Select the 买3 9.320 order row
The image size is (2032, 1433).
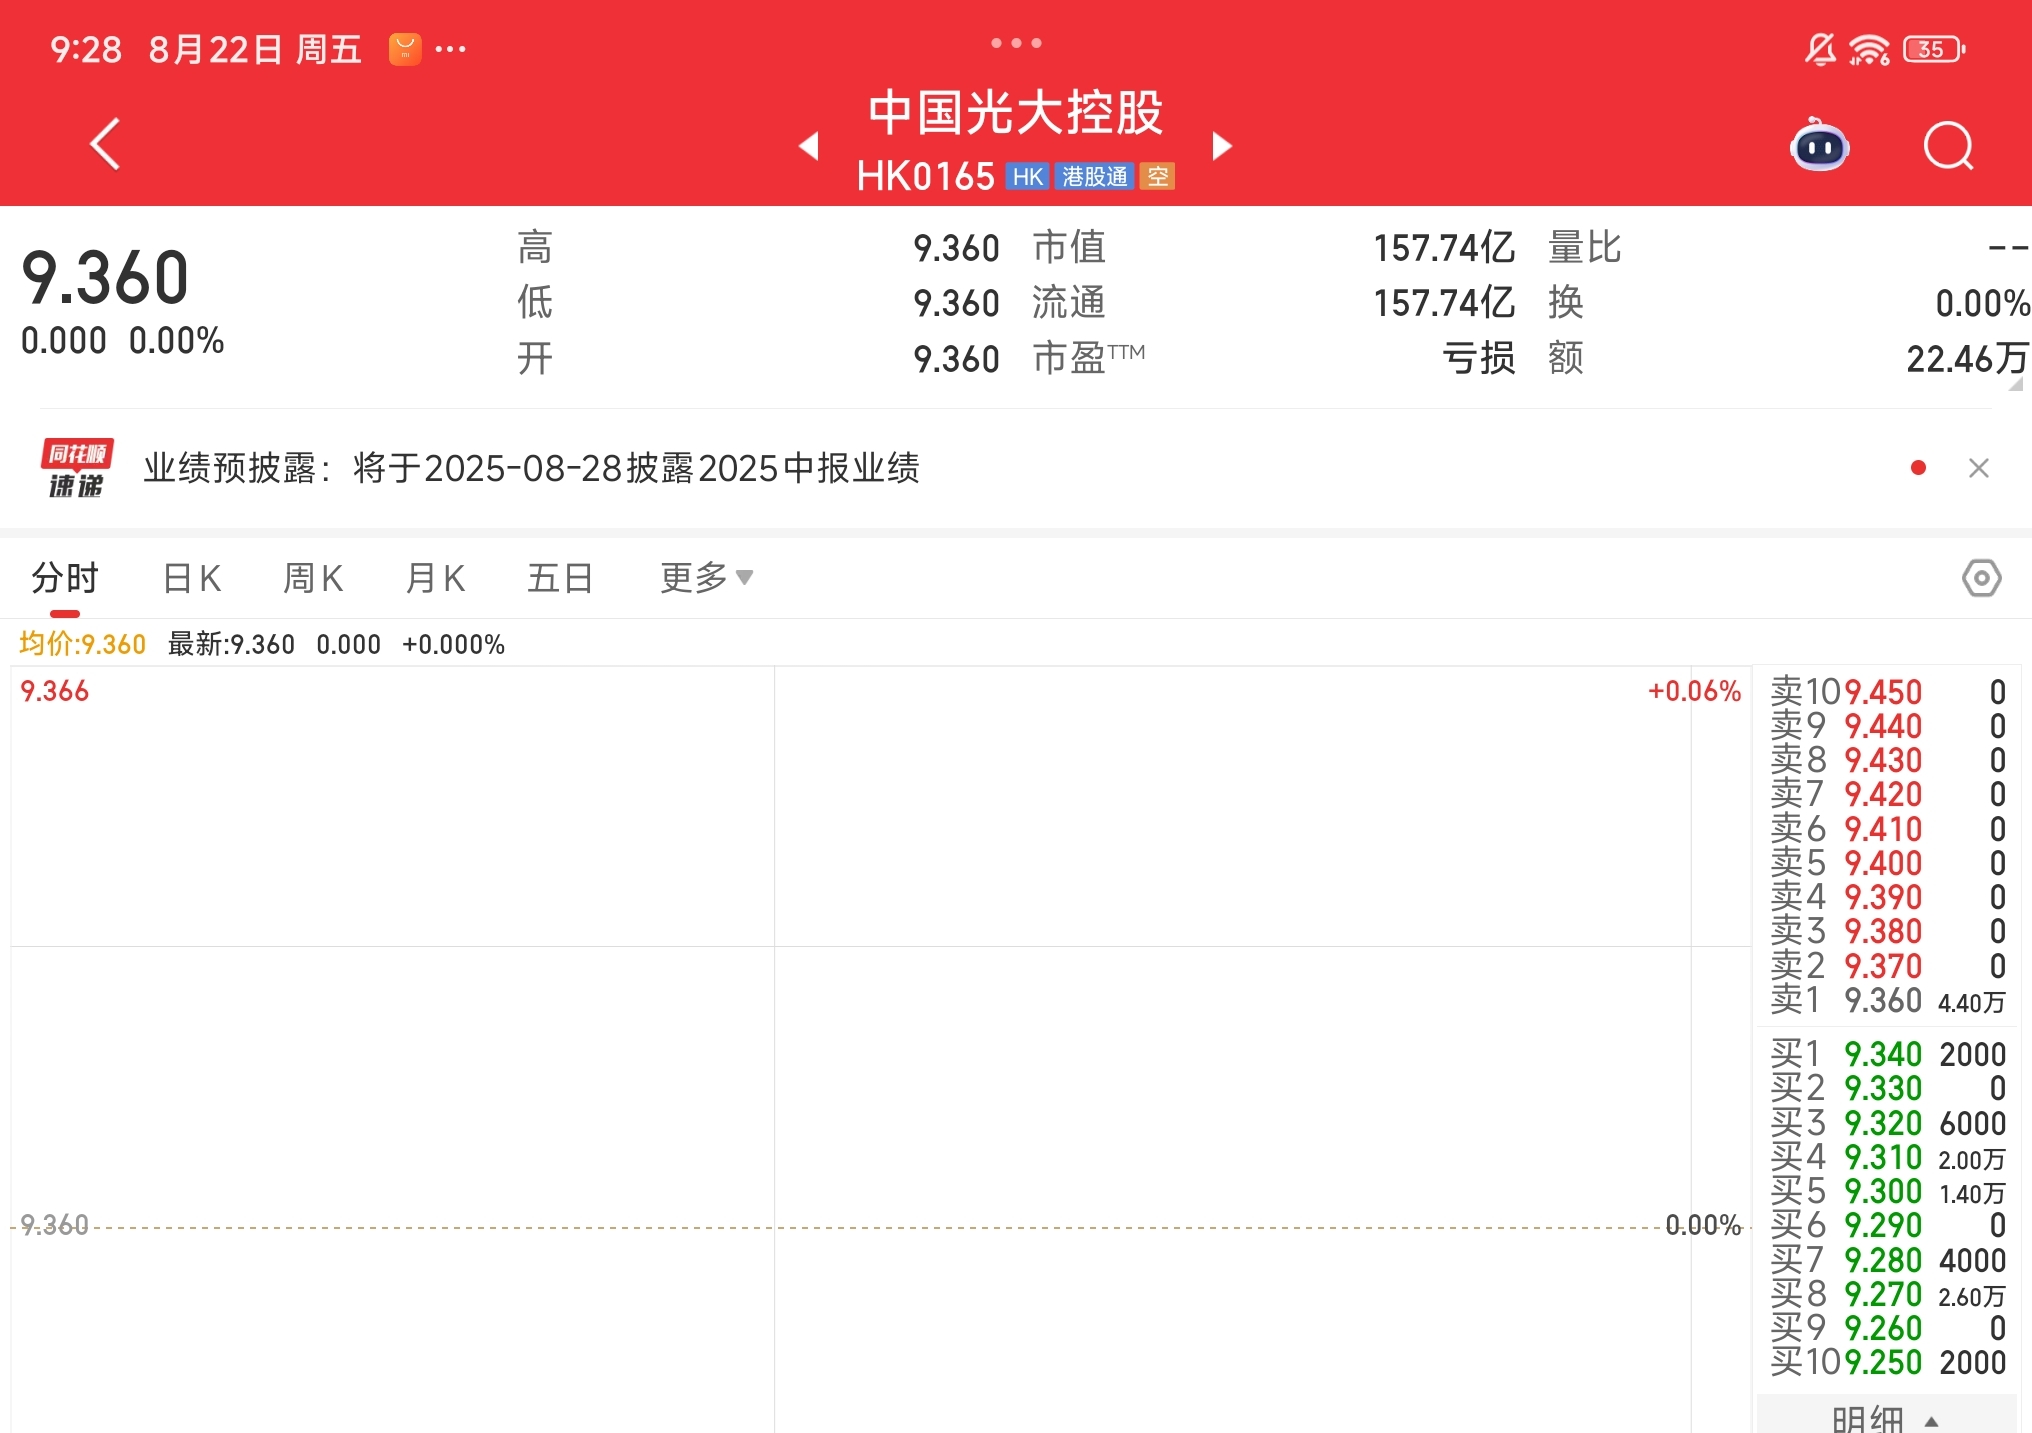[x=1888, y=1123]
